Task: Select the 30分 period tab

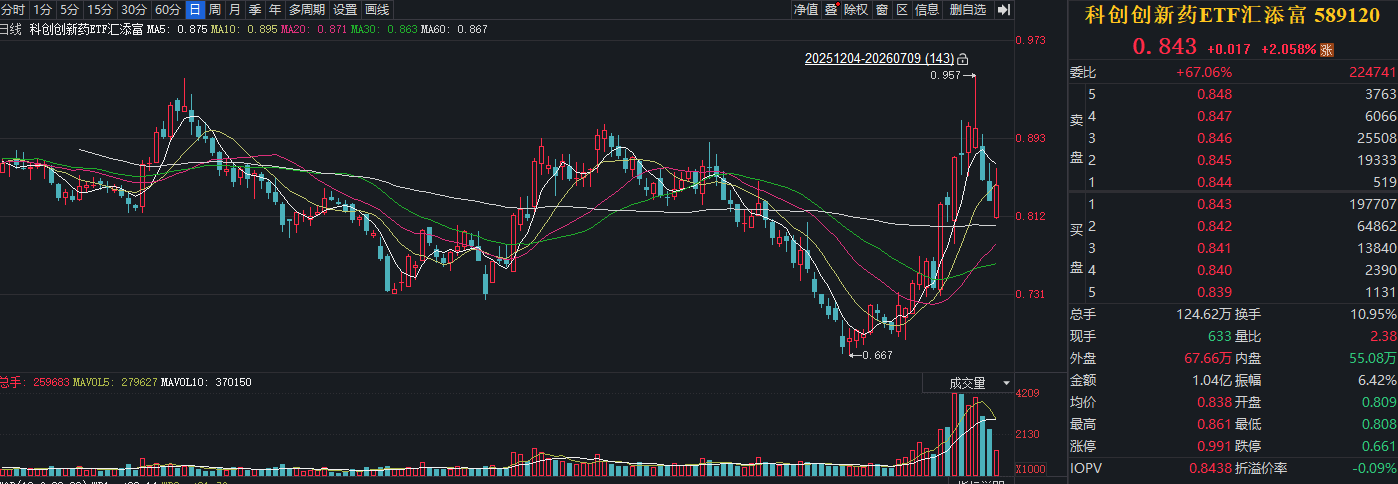Action: pyautogui.click(x=134, y=9)
